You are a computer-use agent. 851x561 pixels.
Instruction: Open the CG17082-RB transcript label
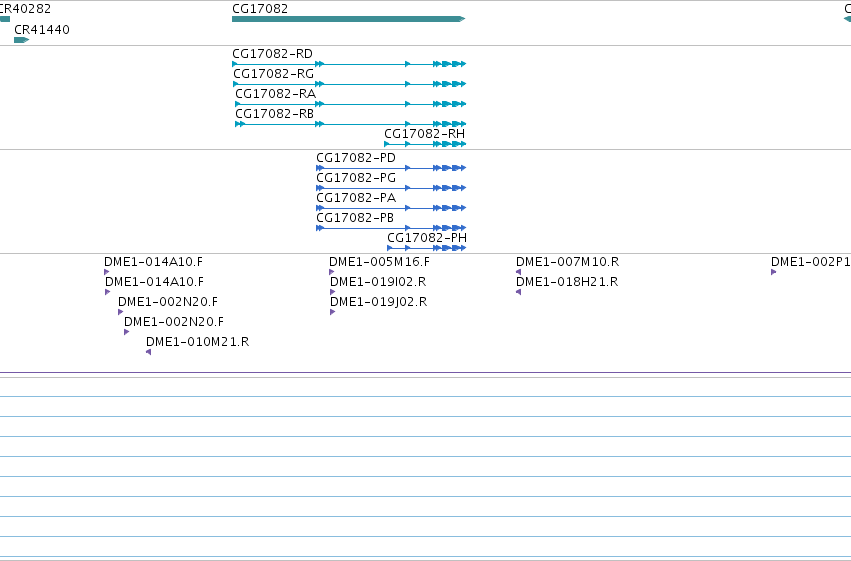pos(274,114)
